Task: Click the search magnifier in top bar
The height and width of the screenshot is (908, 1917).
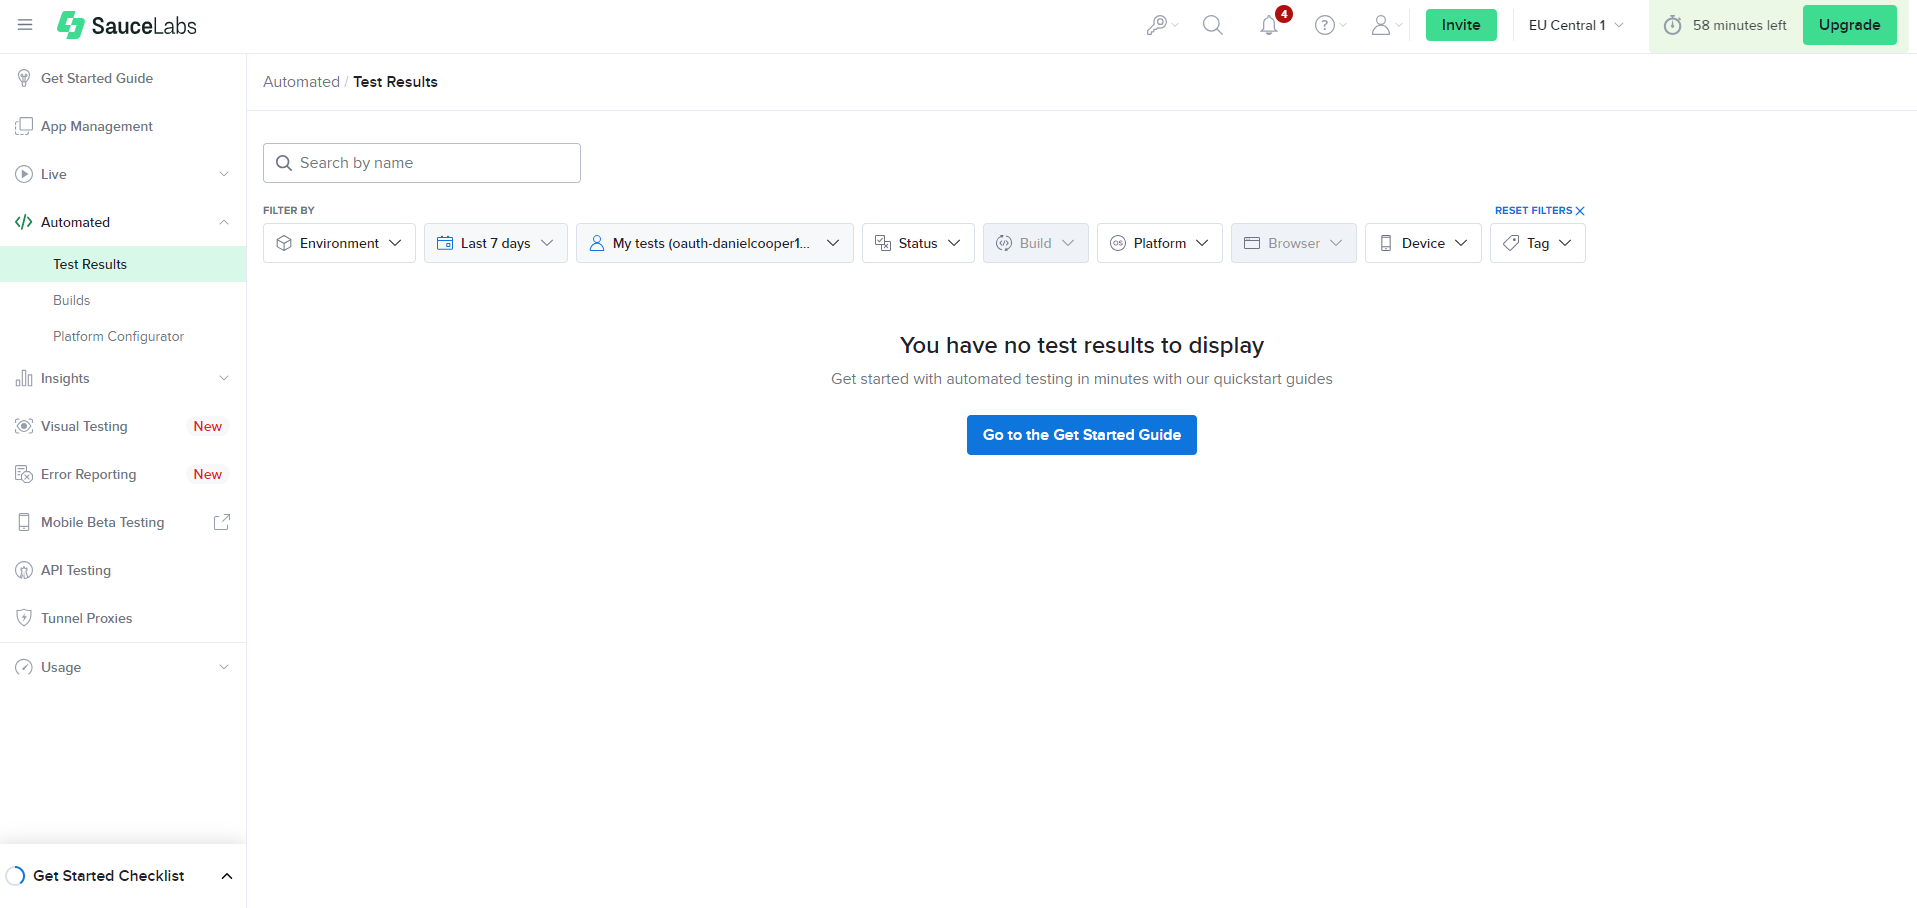Action: (x=1213, y=25)
